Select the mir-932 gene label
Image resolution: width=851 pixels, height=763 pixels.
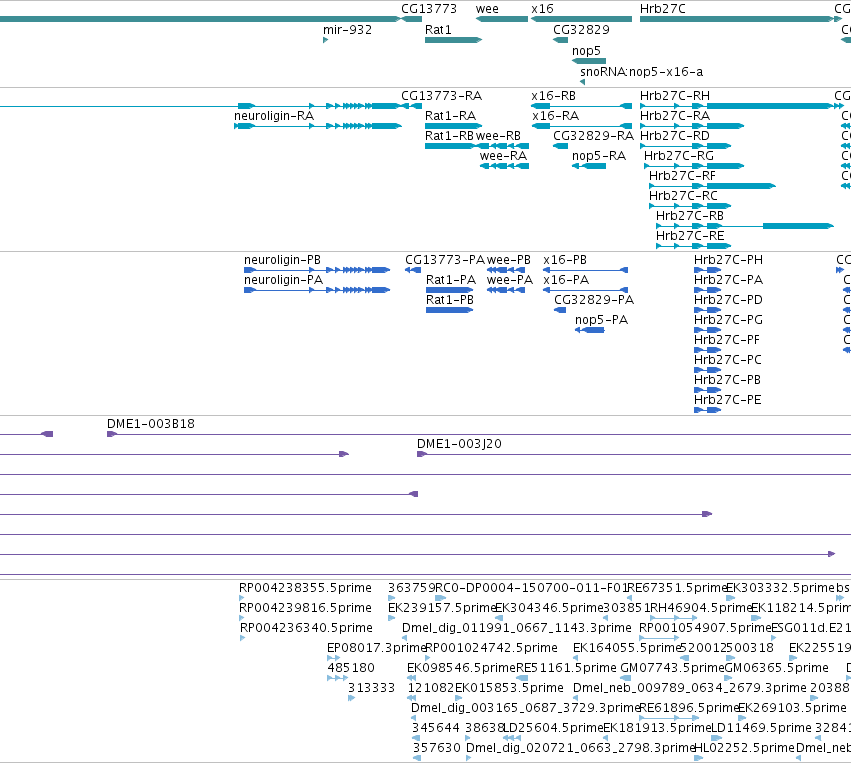click(347, 30)
